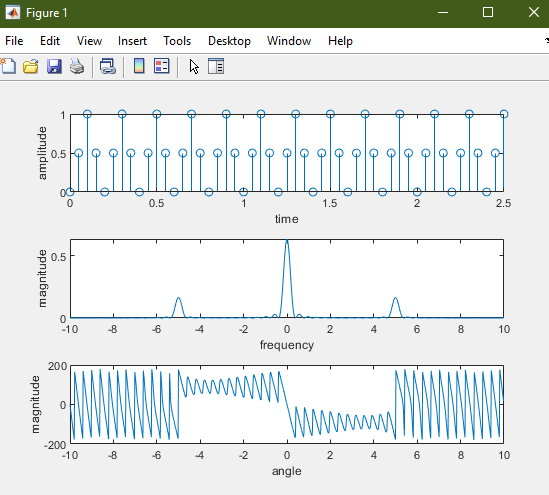
Task: Minimize the Figure 1 window
Action: coord(443,13)
